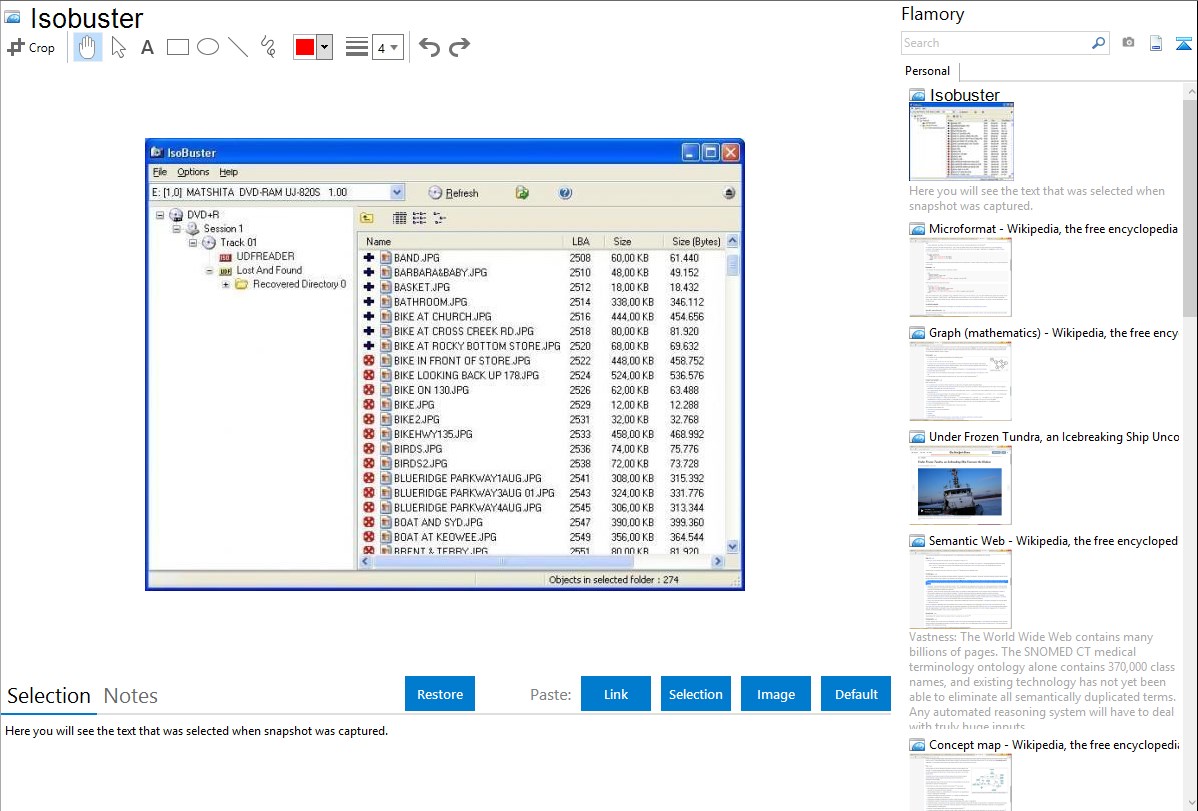Choose the freehand drawing tool

click(x=268, y=47)
